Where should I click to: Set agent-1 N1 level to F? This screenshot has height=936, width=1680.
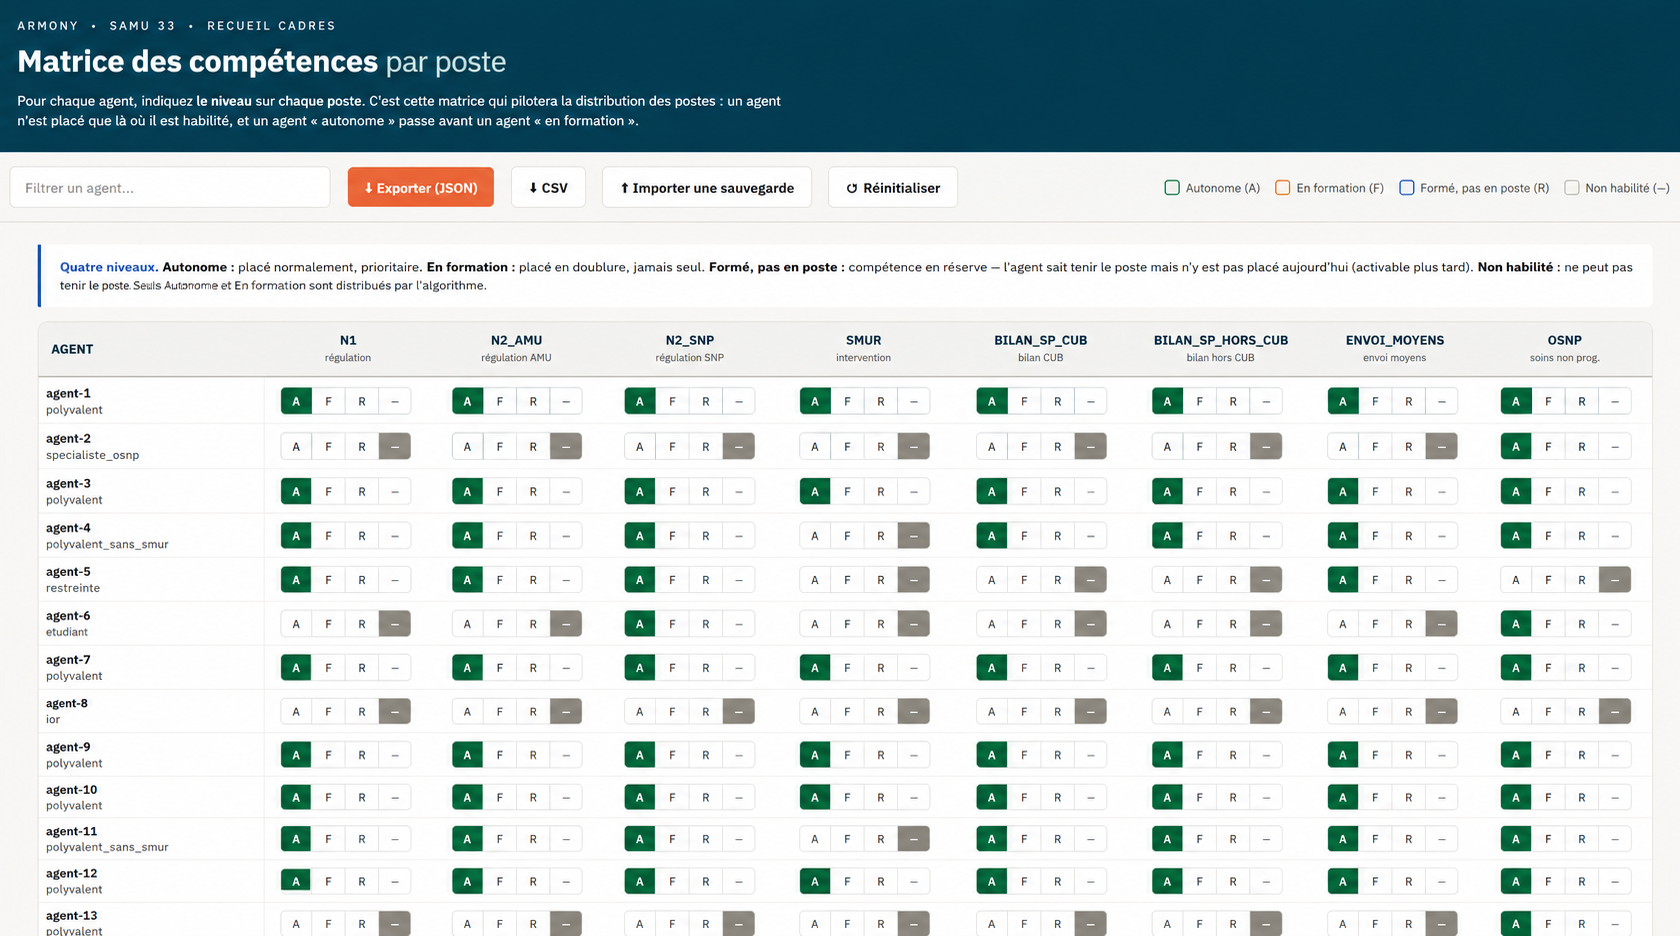(328, 401)
